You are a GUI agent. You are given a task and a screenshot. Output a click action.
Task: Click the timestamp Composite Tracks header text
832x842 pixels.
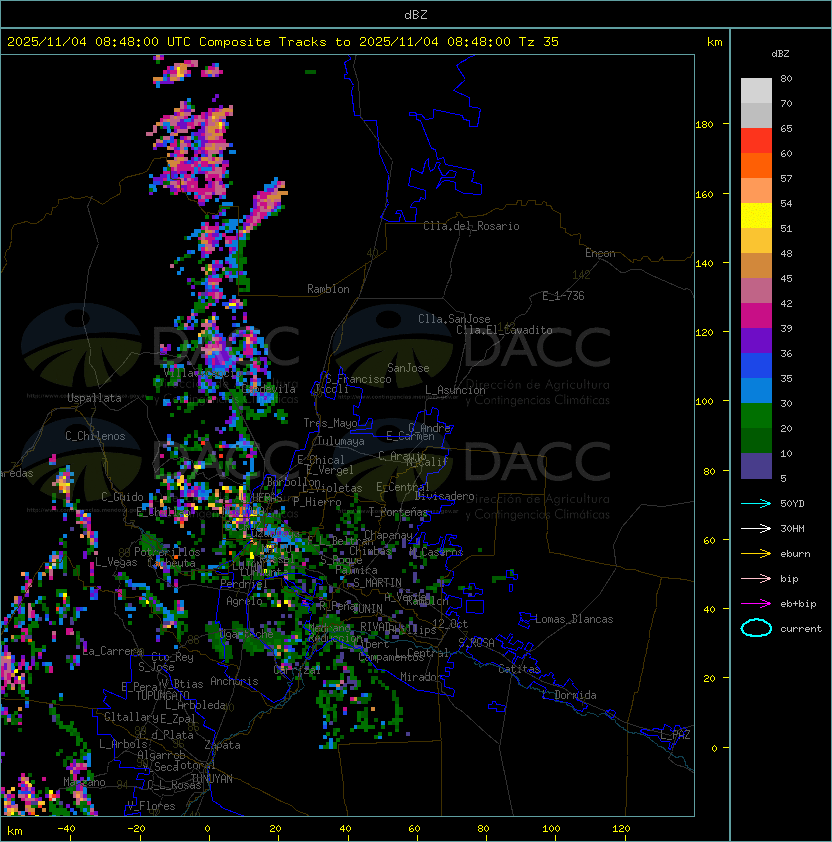(x=283, y=42)
